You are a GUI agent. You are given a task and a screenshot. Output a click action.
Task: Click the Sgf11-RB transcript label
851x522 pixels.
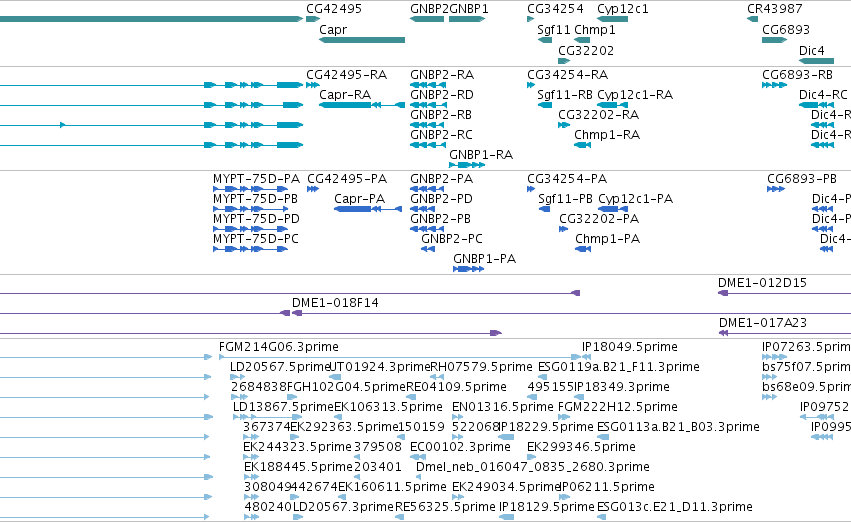(x=565, y=94)
